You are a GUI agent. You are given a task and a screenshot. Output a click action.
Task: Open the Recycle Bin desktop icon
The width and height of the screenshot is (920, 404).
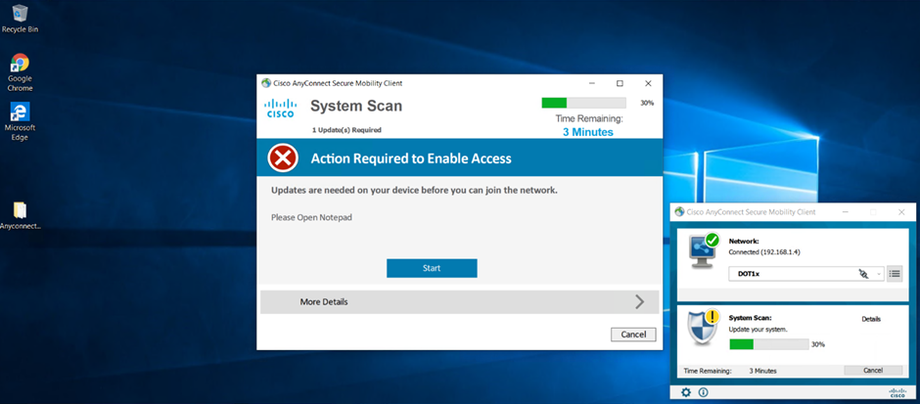tap(20, 18)
